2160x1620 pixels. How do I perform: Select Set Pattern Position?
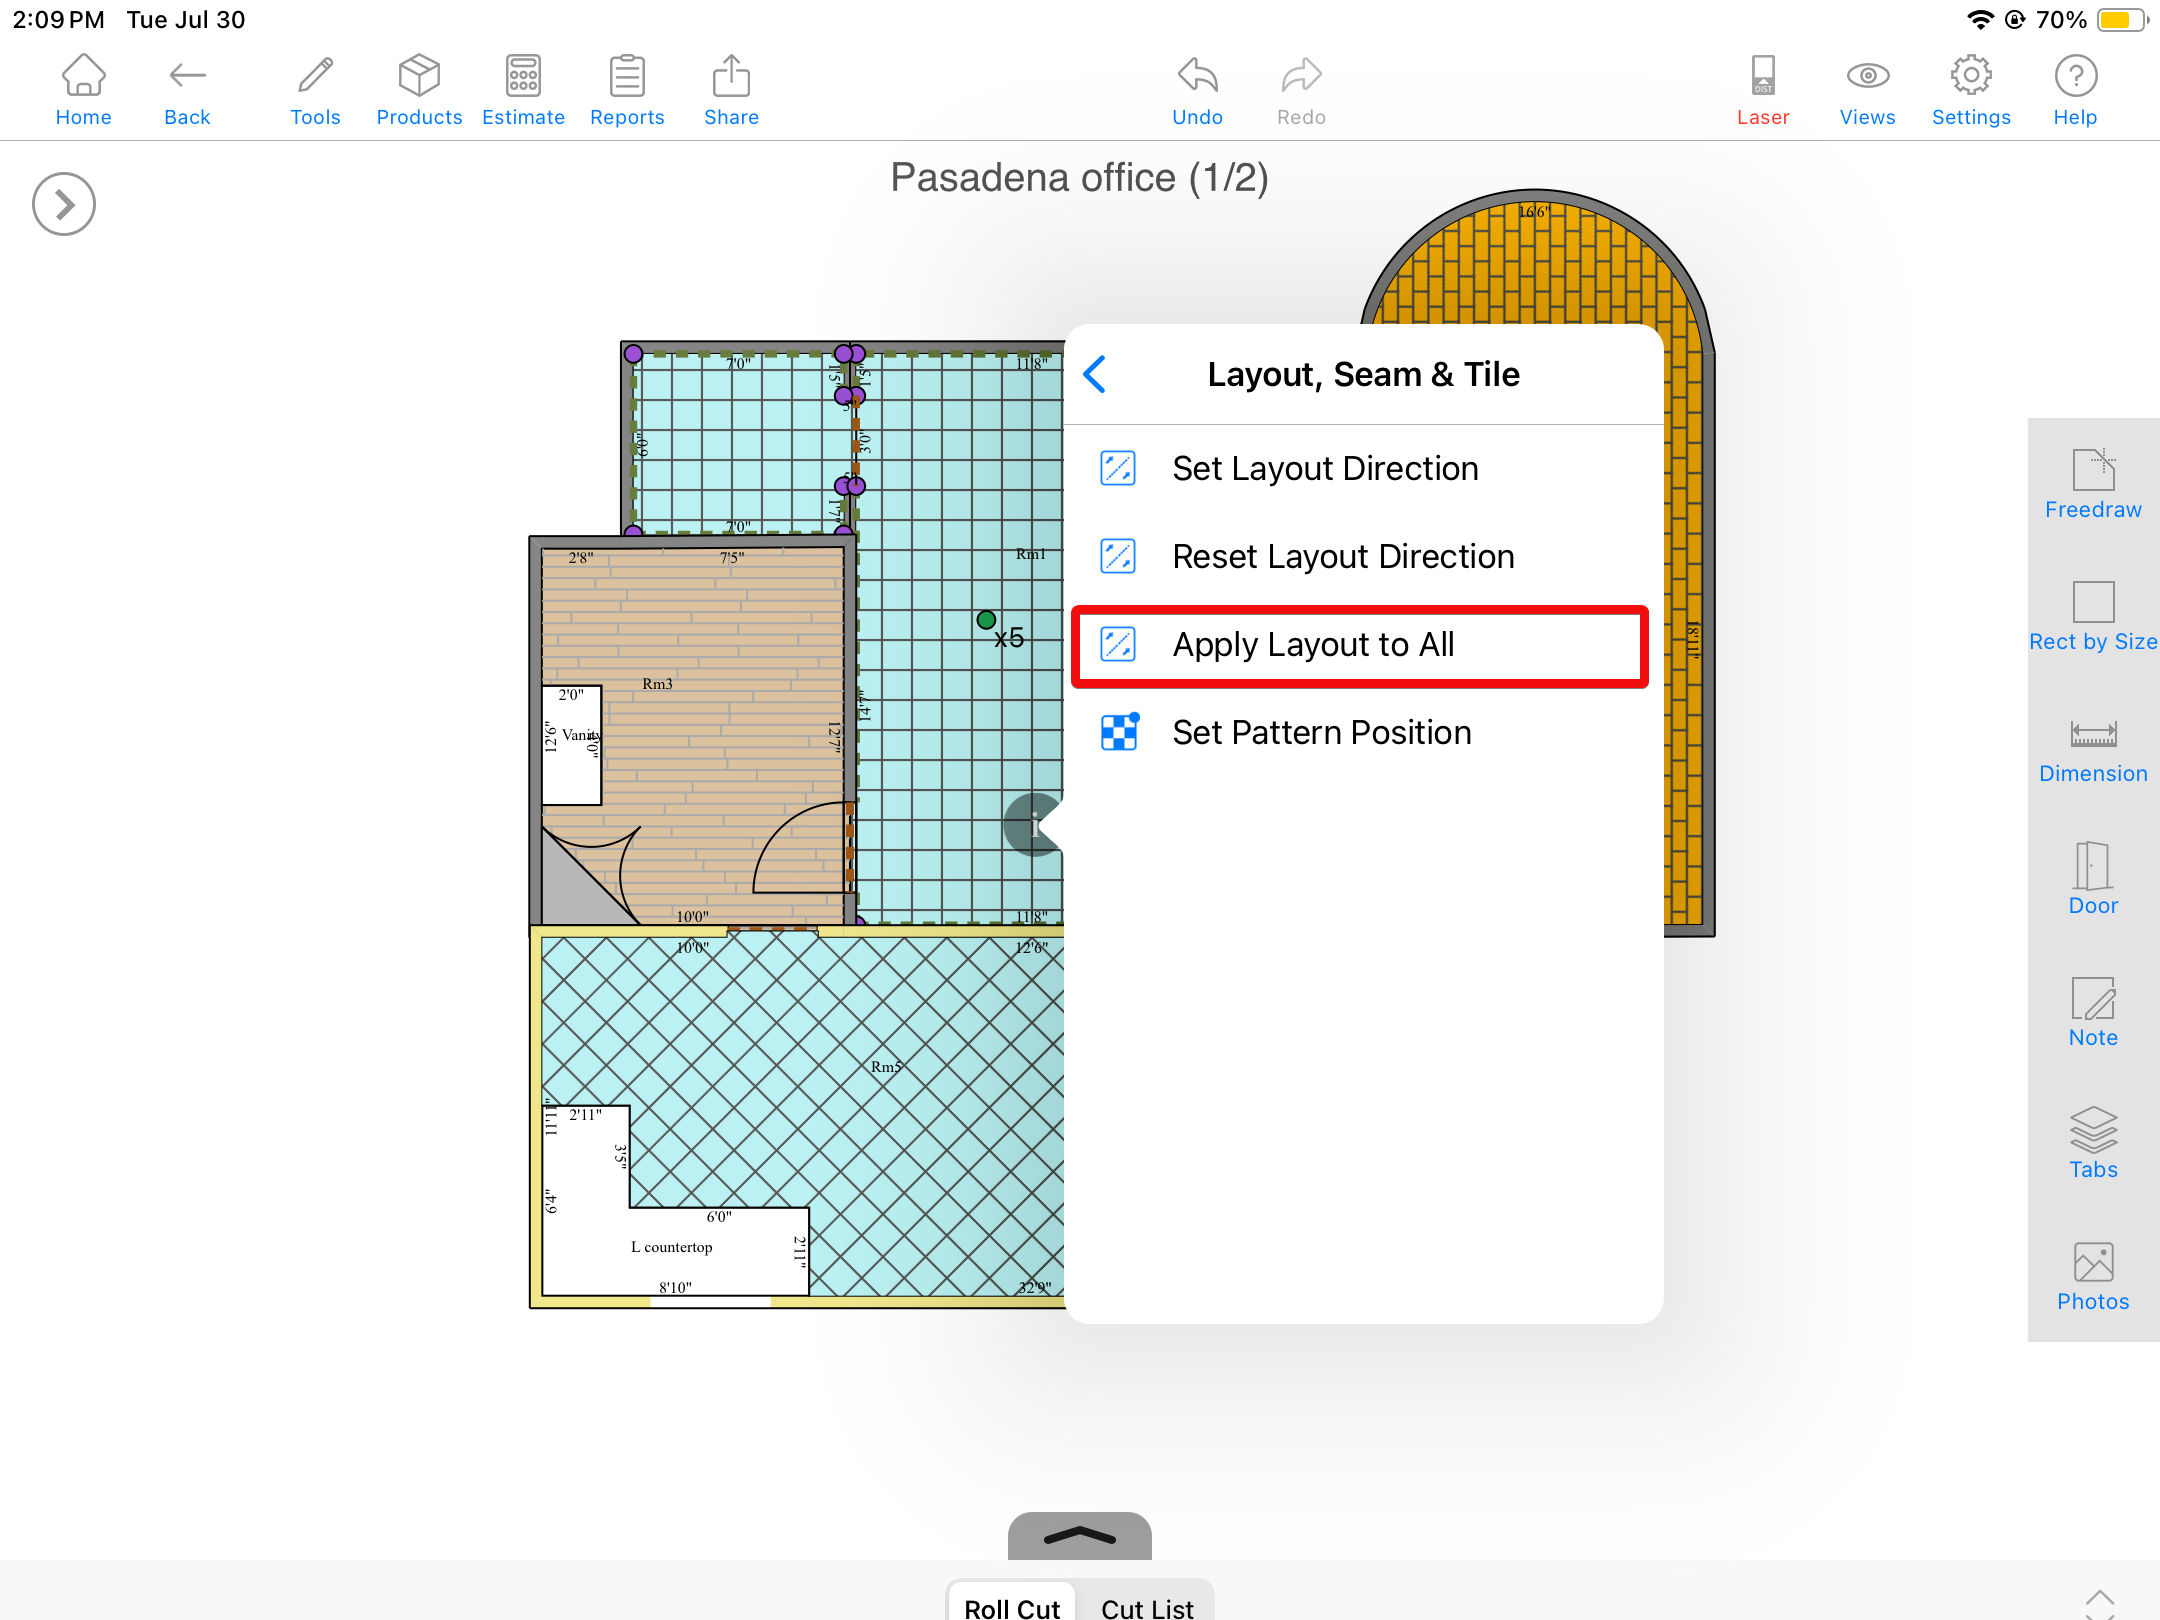(1320, 733)
